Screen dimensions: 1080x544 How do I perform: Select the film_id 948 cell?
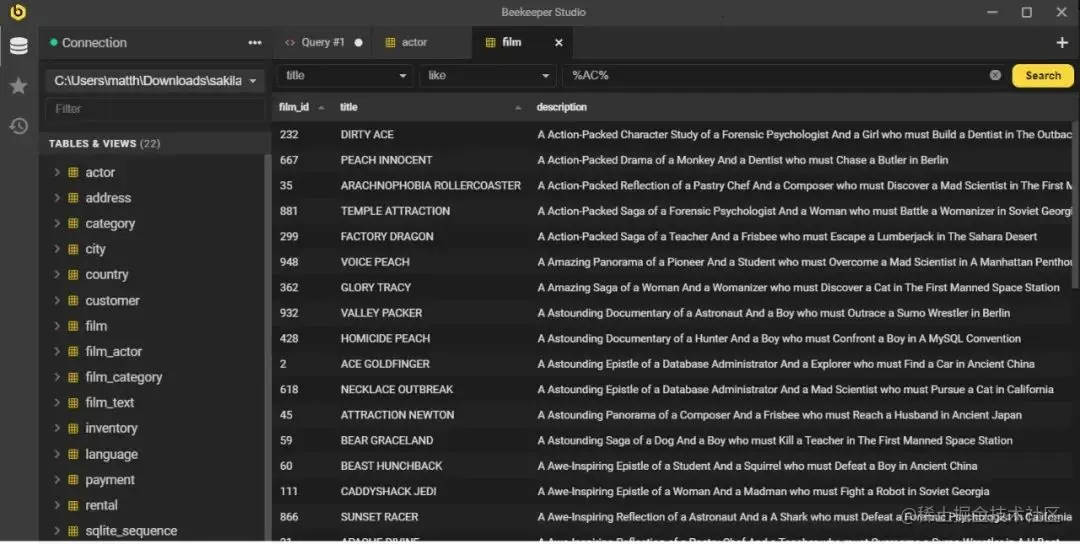click(289, 262)
